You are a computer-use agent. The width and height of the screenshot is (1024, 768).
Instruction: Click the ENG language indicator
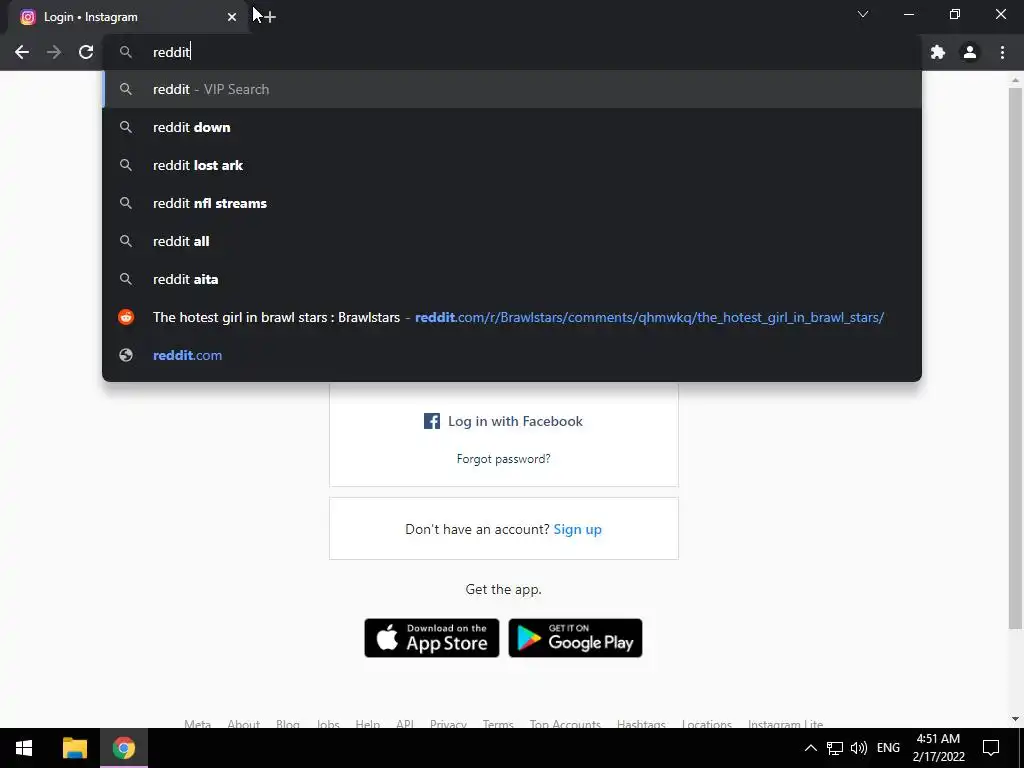pos(888,748)
